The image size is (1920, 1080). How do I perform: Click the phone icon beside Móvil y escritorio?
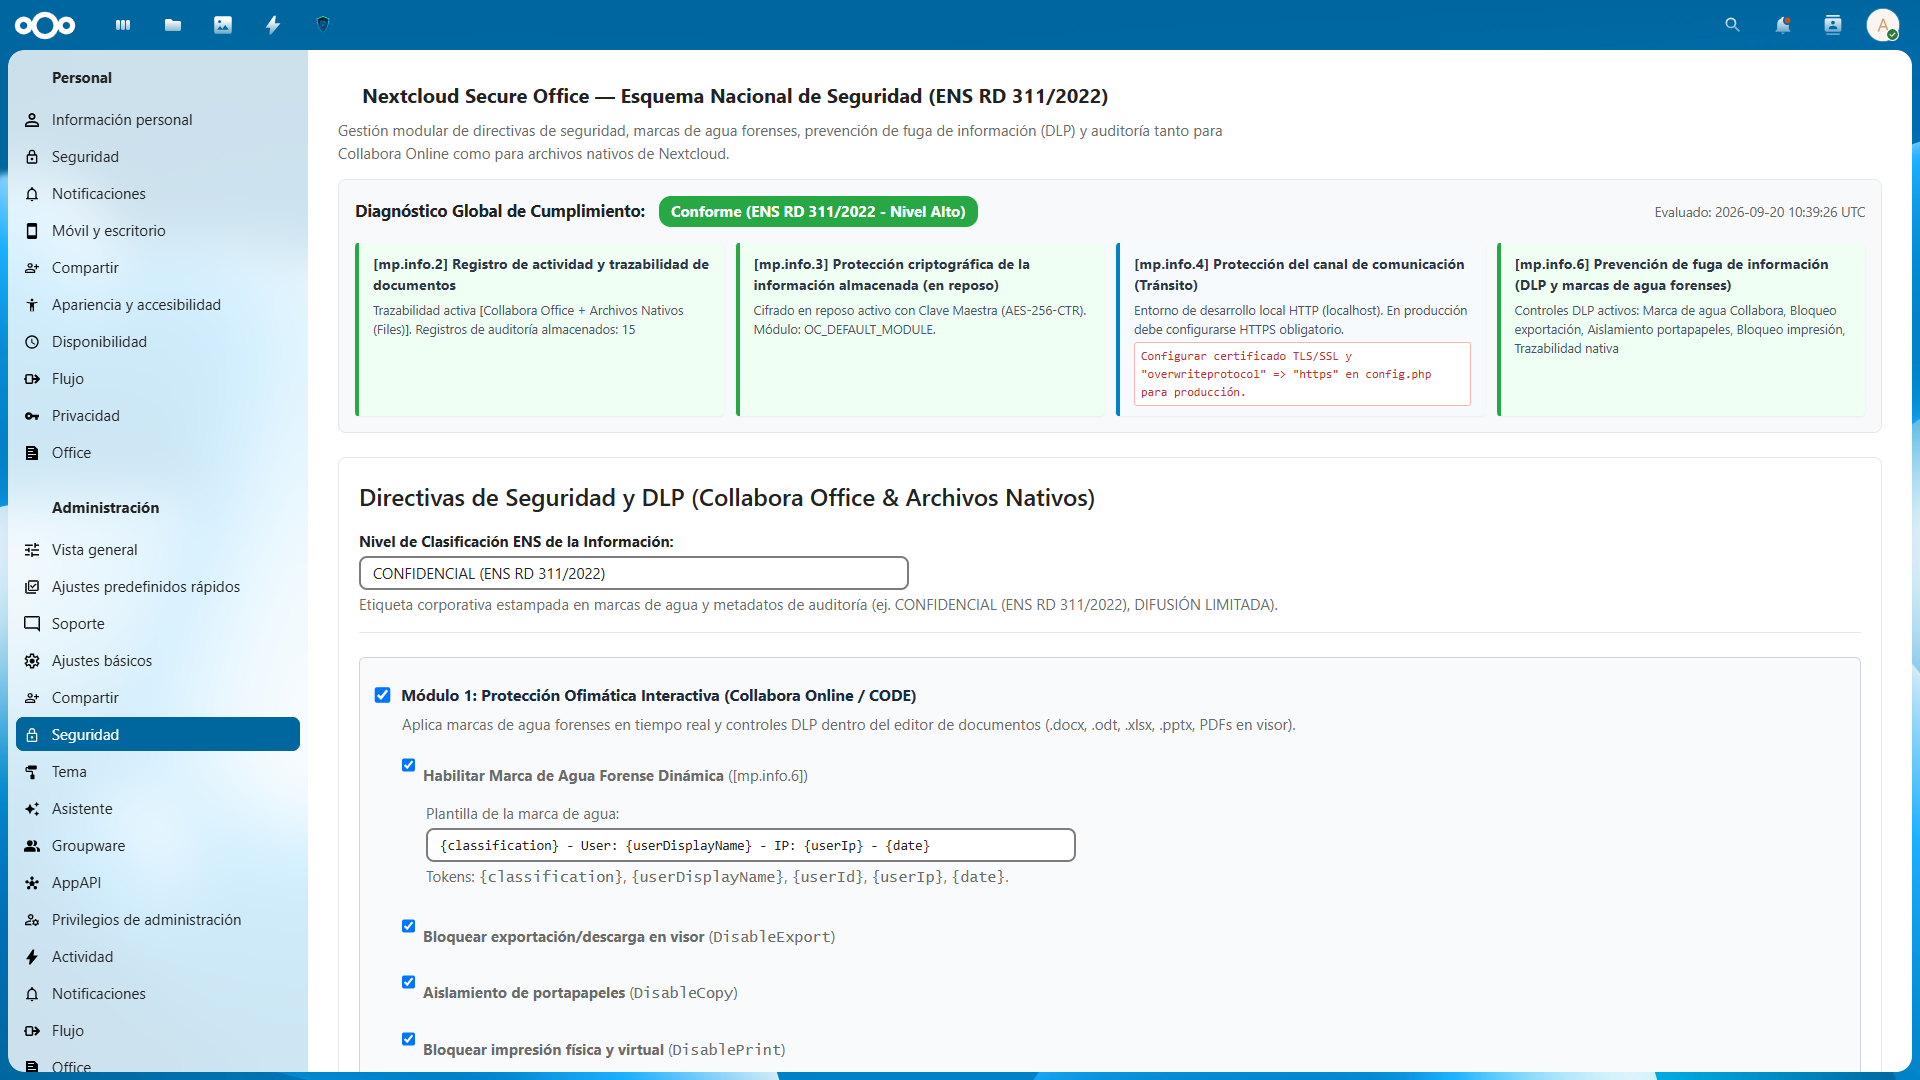tap(32, 231)
